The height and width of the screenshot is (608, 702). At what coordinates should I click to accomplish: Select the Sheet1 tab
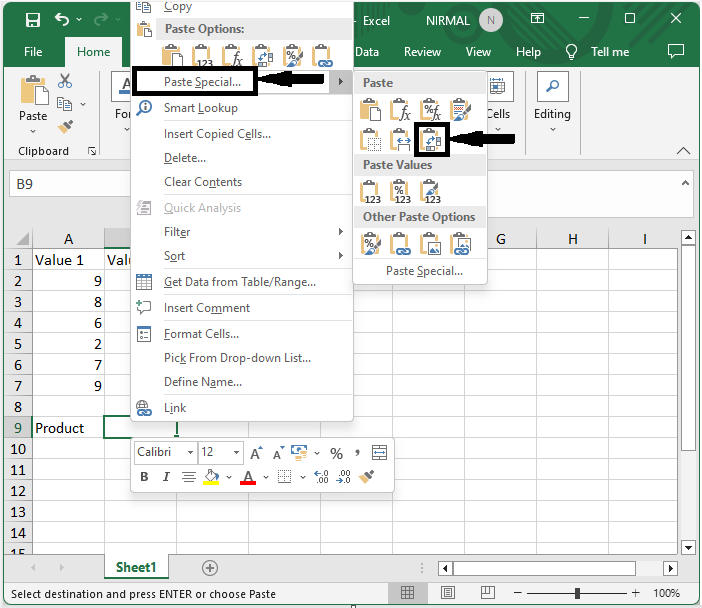tap(136, 567)
